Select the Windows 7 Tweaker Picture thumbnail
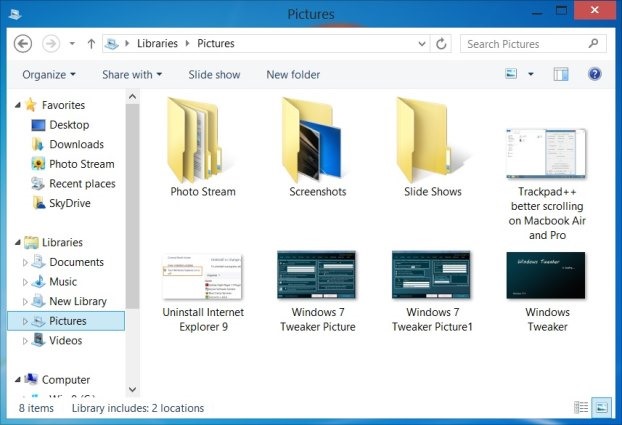 [x=317, y=275]
